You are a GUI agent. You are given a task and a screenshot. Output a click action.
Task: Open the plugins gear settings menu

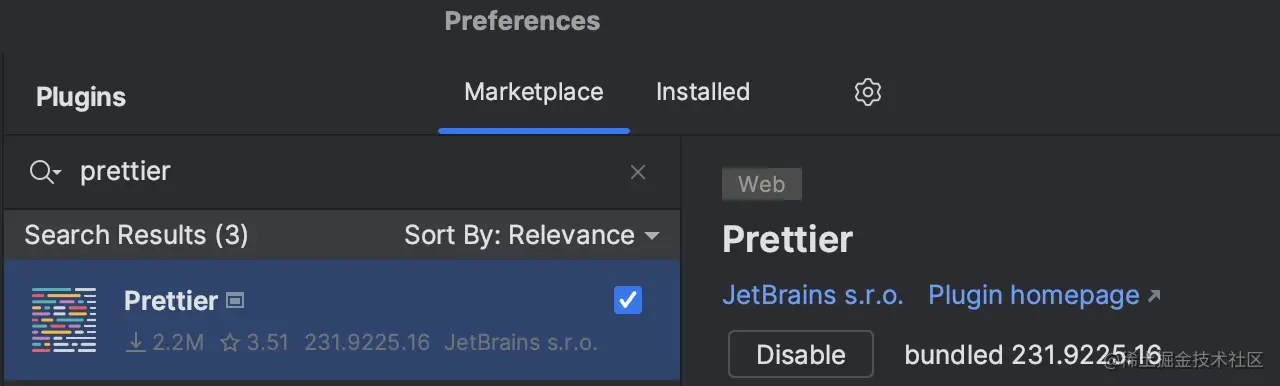867,92
